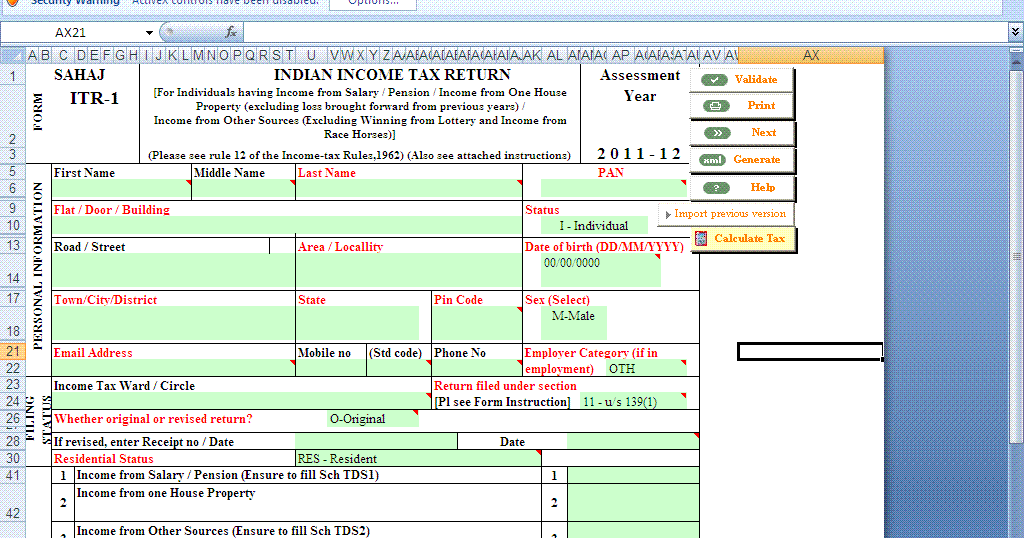
Task: Click the Area / Locality input cell
Action: point(409,271)
